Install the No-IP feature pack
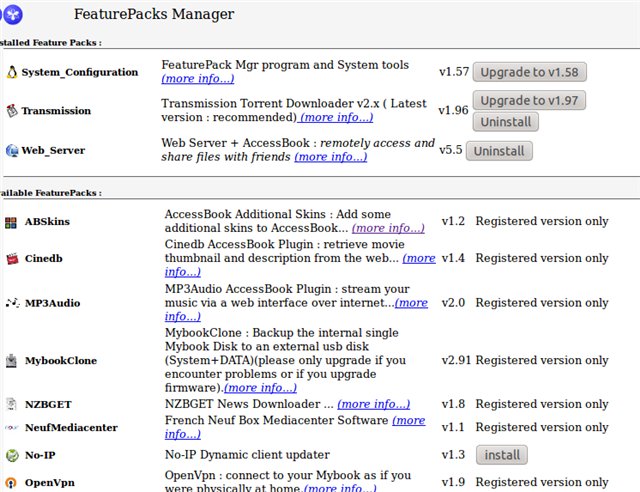Screen dimensions: 640x492 [x=502, y=455]
